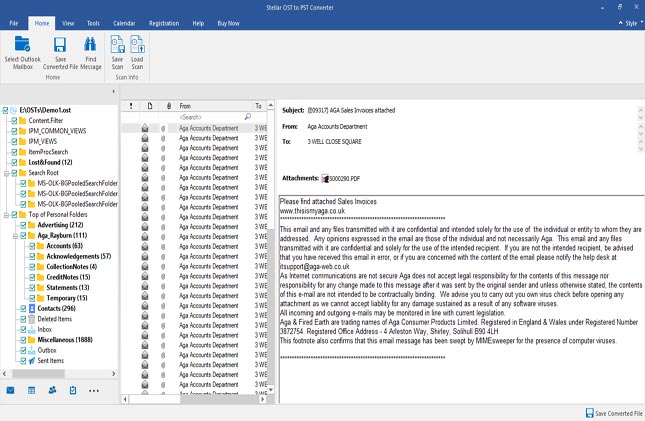Click the Demo1.ost file icon

click(x=14, y=110)
